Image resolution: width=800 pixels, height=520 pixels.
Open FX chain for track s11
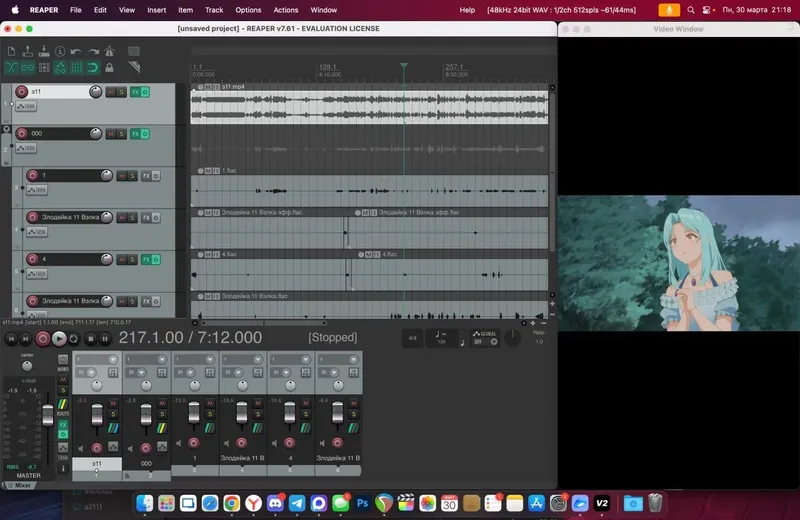(134, 92)
